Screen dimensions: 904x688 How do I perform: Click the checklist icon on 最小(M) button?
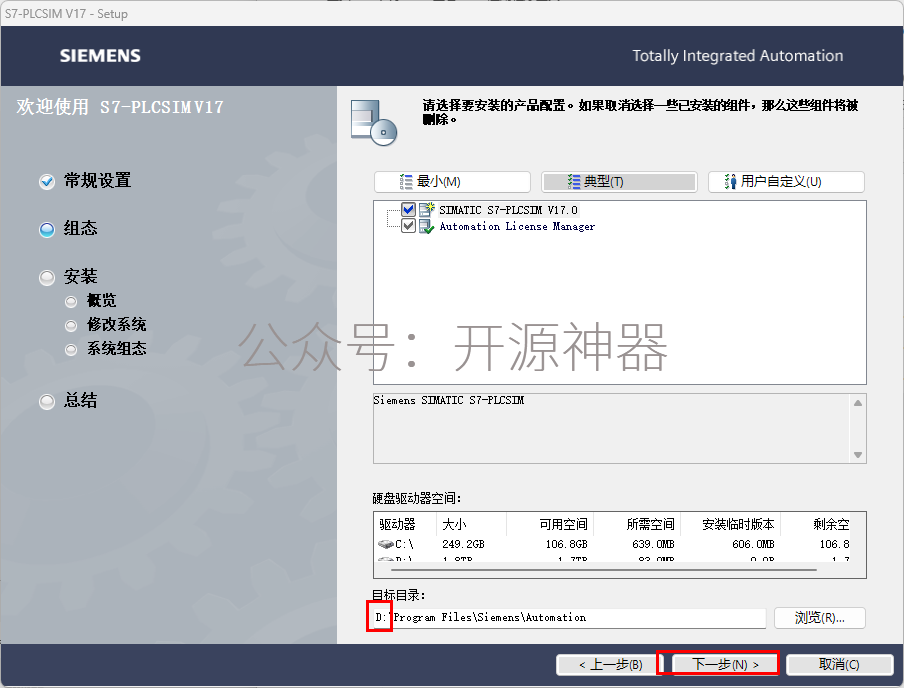[x=406, y=182]
